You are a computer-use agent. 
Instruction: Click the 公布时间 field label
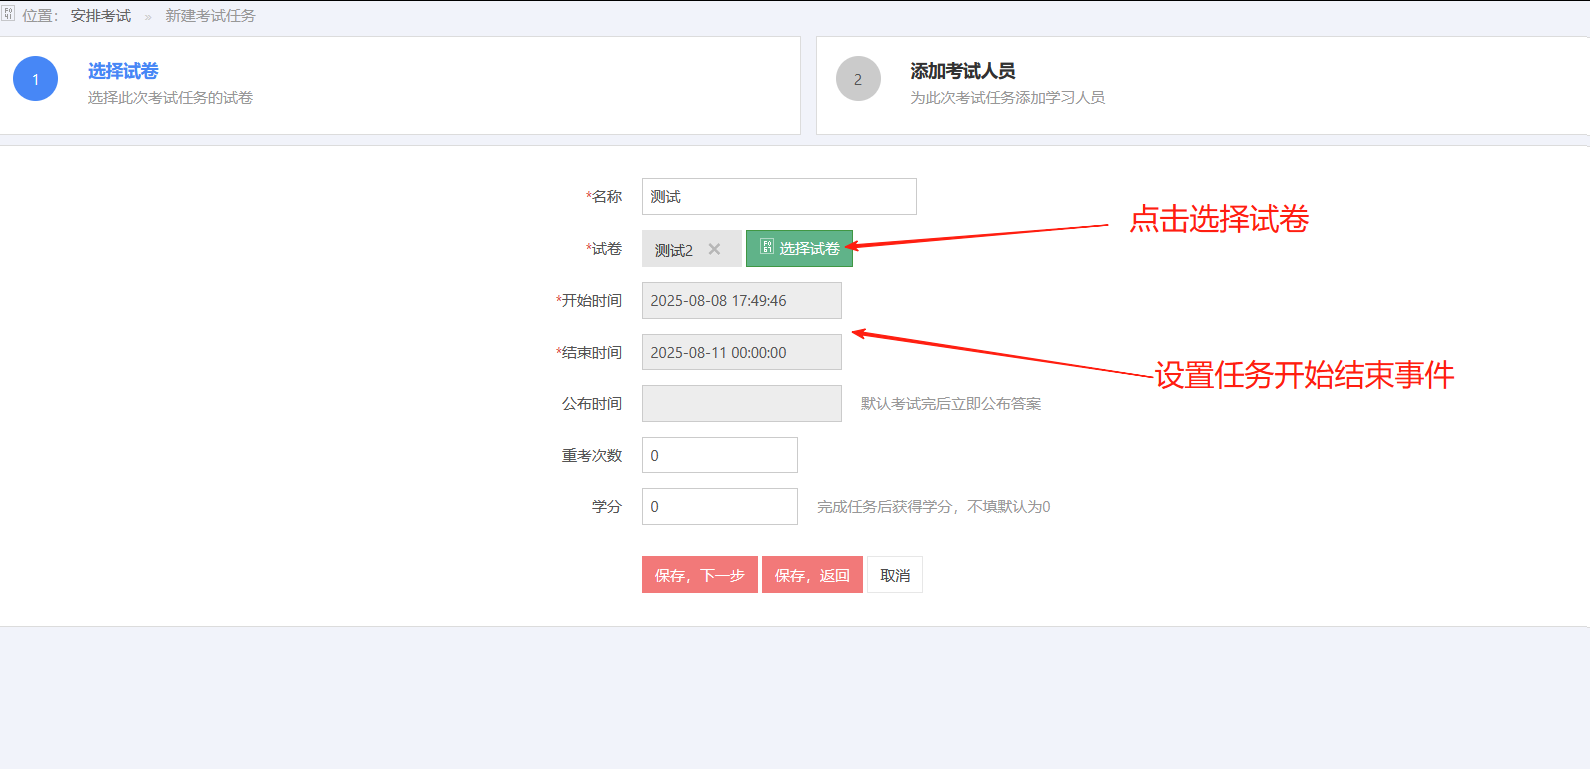(x=592, y=404)
